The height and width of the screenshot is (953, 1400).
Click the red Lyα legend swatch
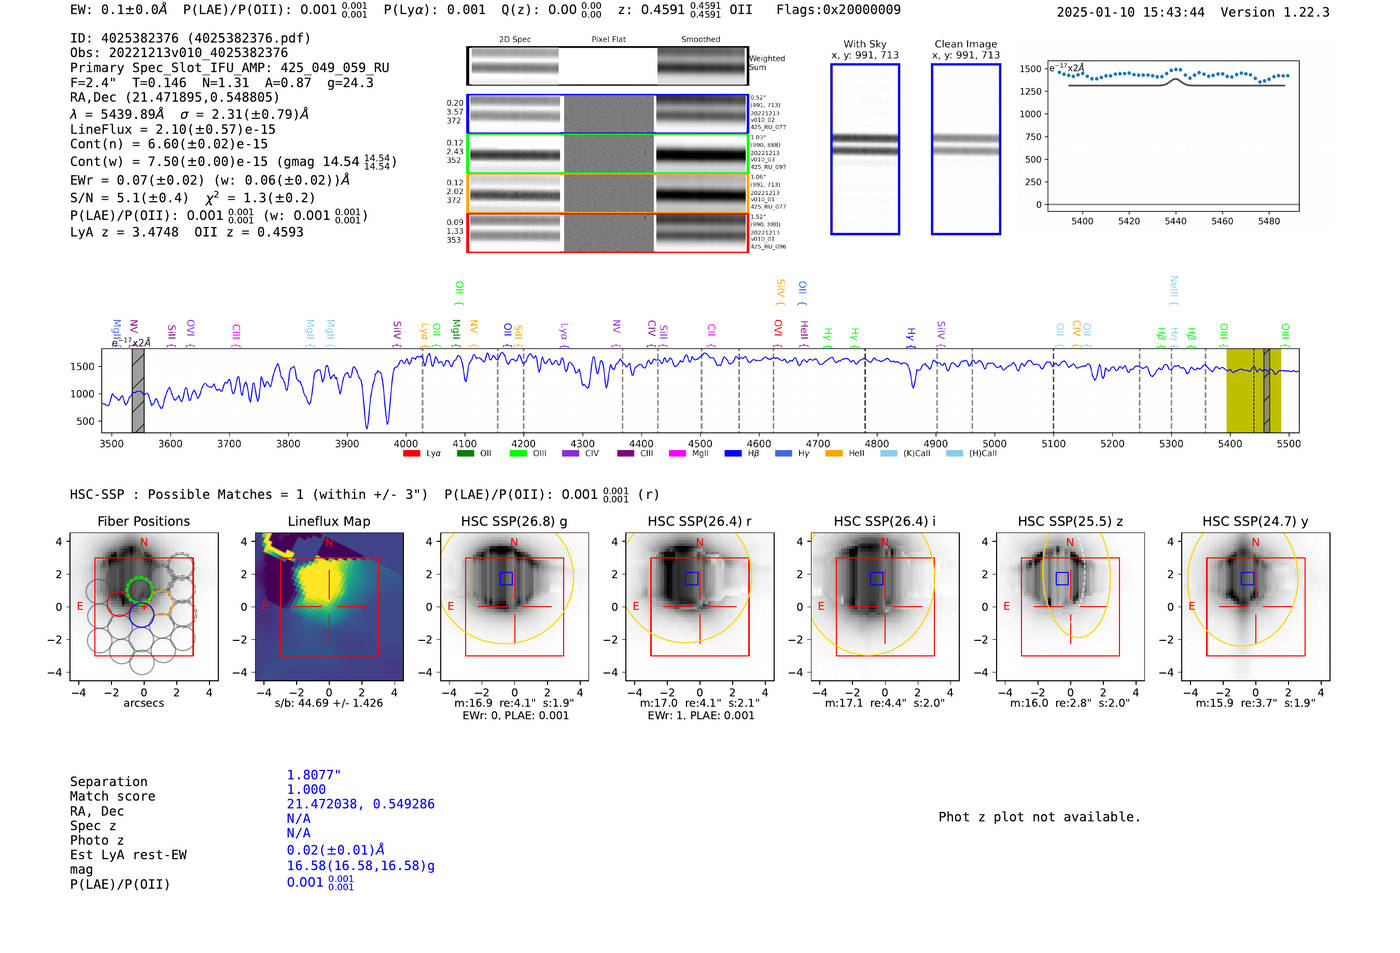pyautogui.click(x=411, y=454)
